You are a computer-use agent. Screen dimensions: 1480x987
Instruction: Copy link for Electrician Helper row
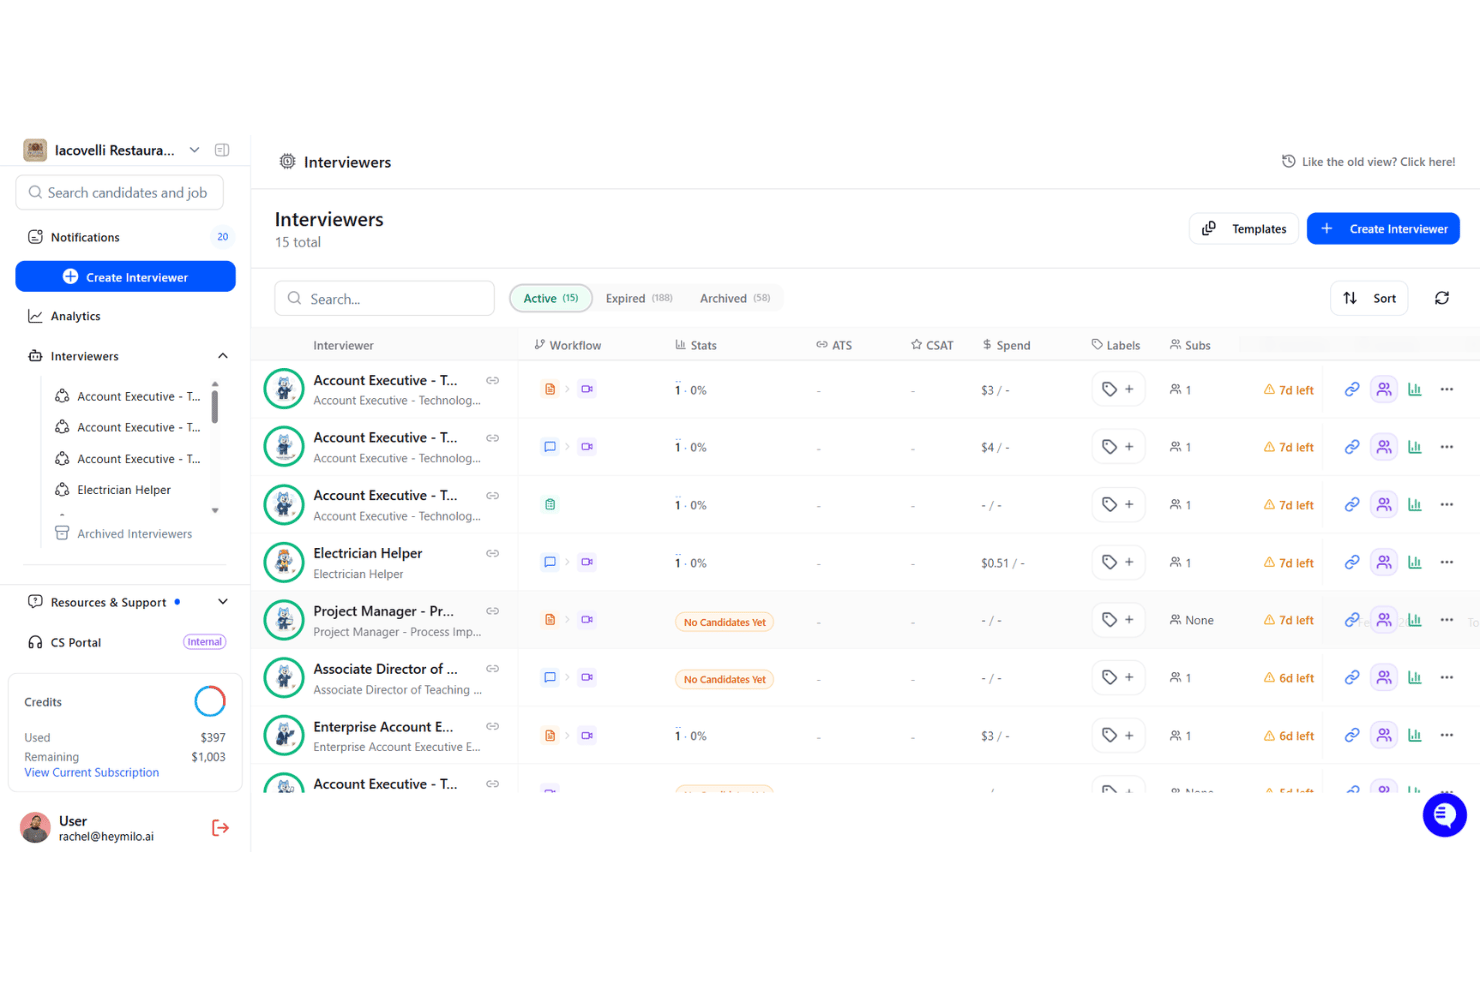click(x=1351, y=562)
